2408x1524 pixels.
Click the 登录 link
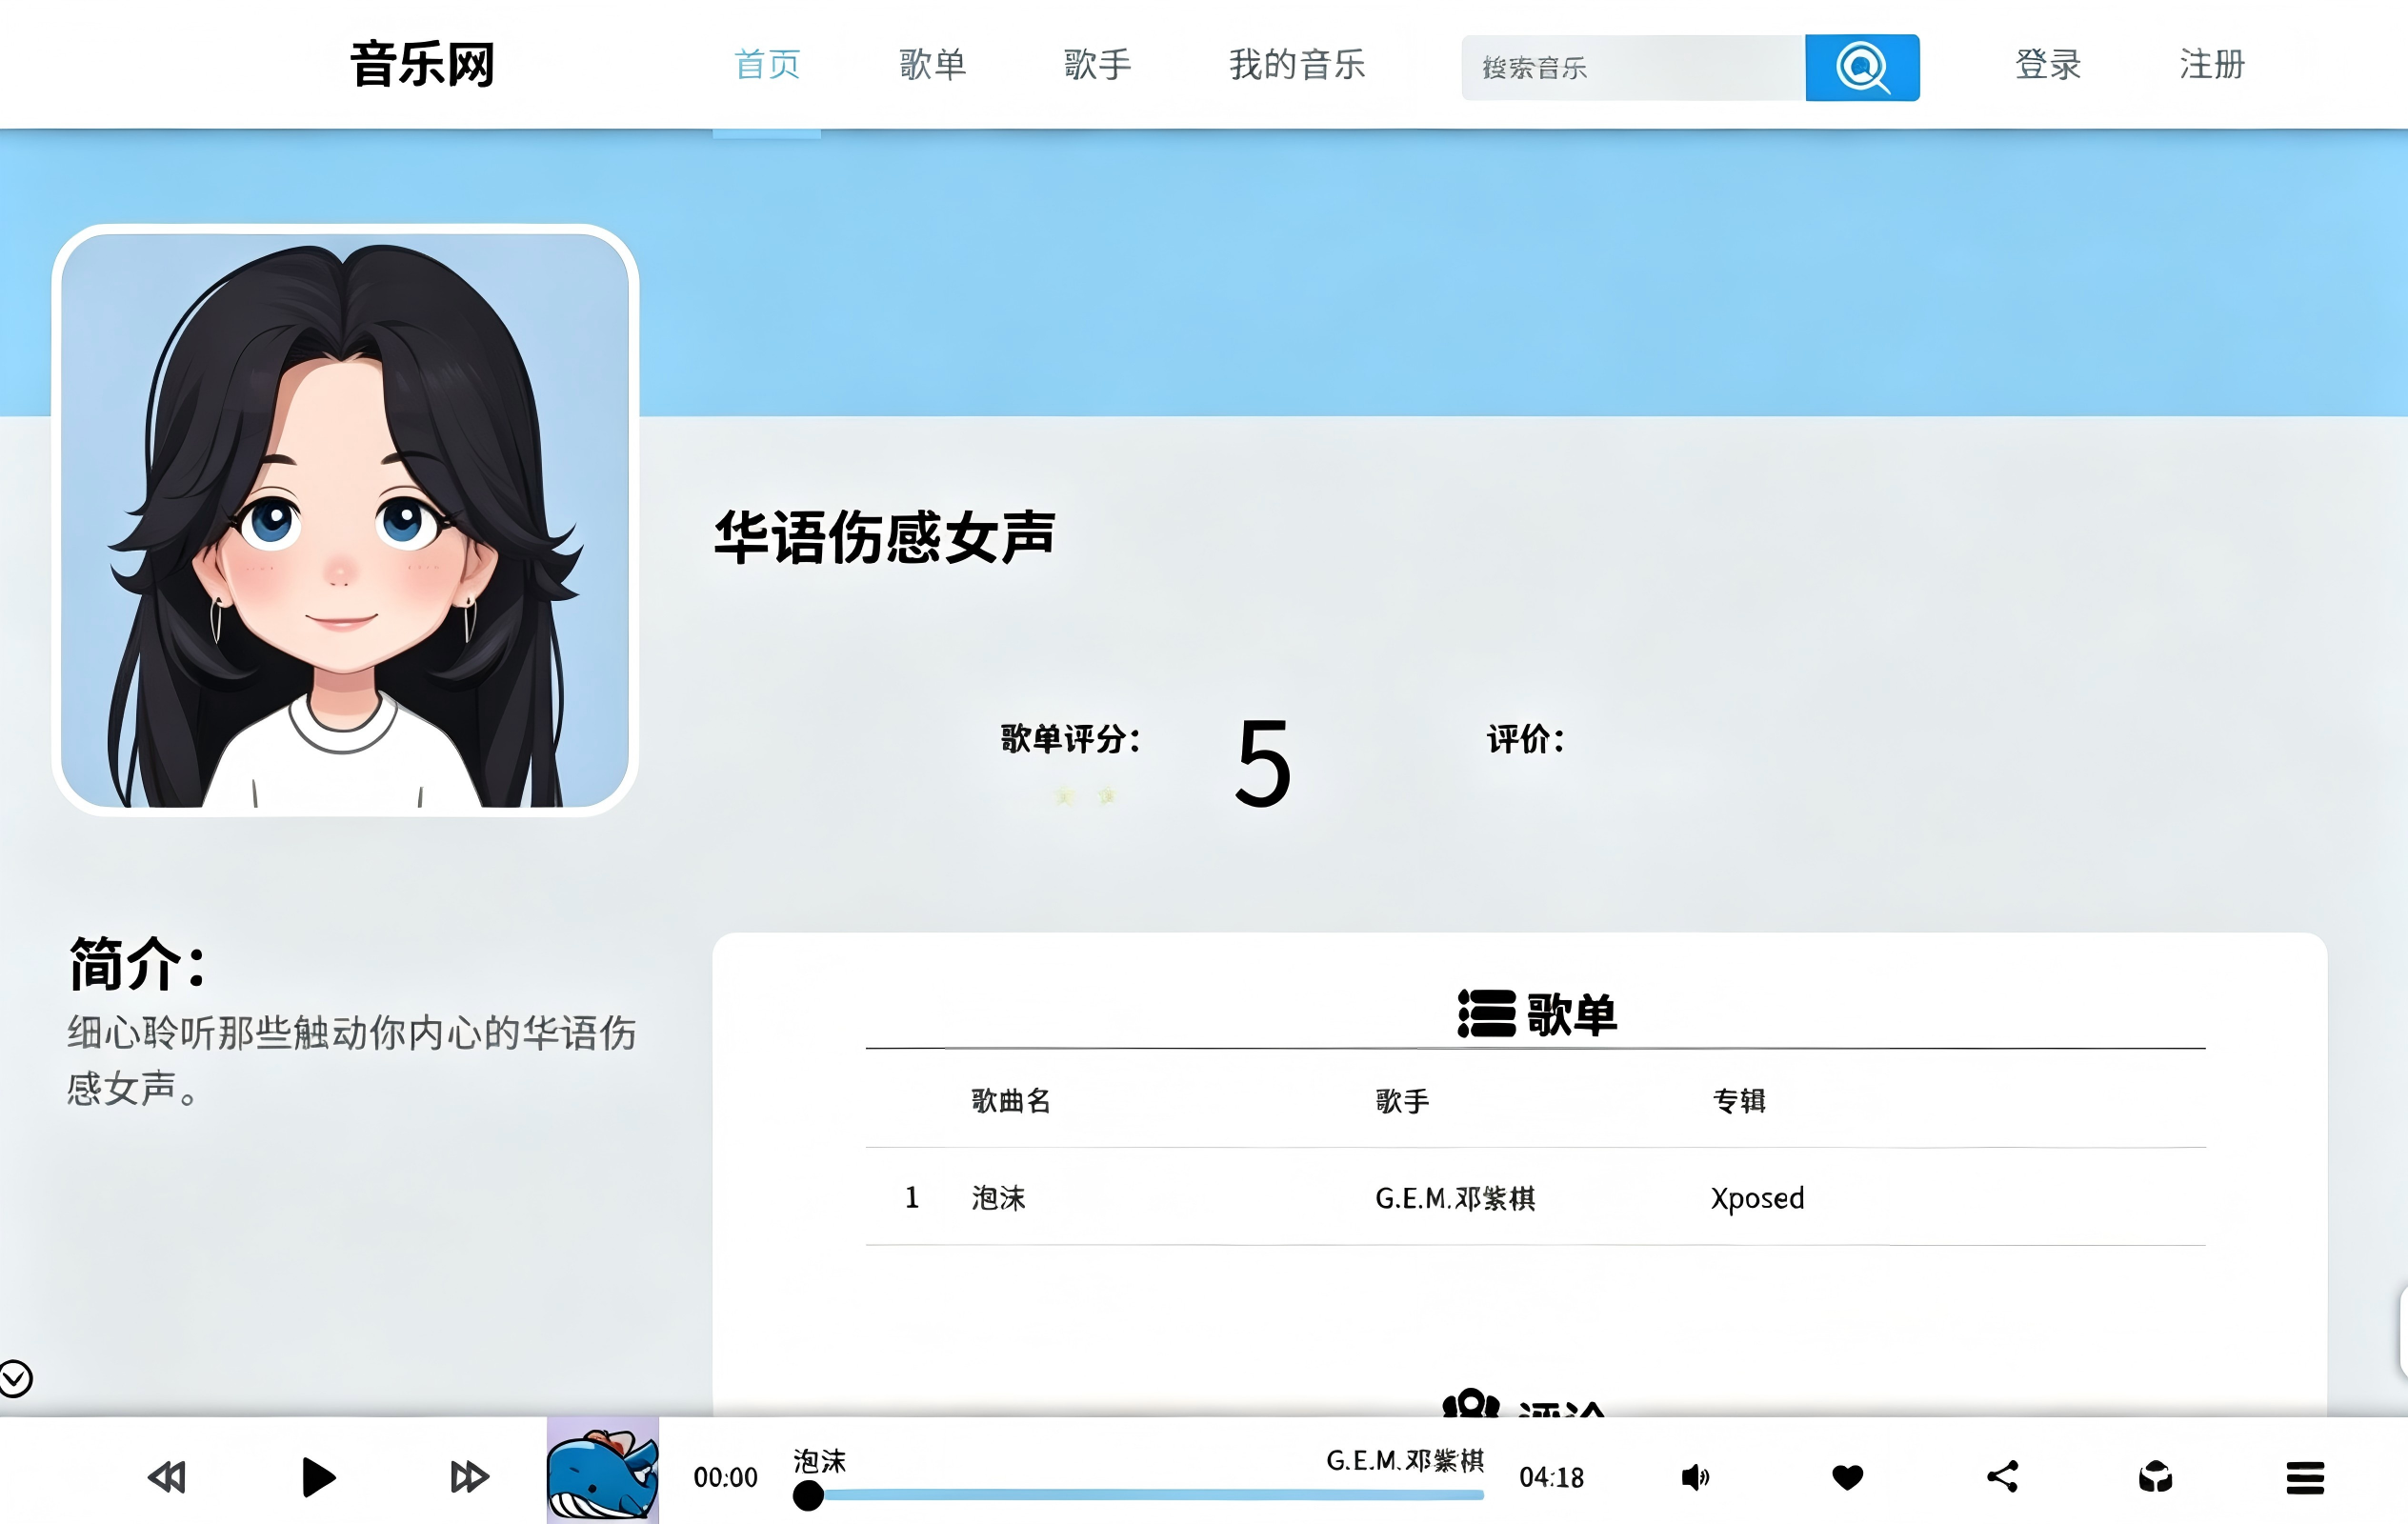point(2048,65)
